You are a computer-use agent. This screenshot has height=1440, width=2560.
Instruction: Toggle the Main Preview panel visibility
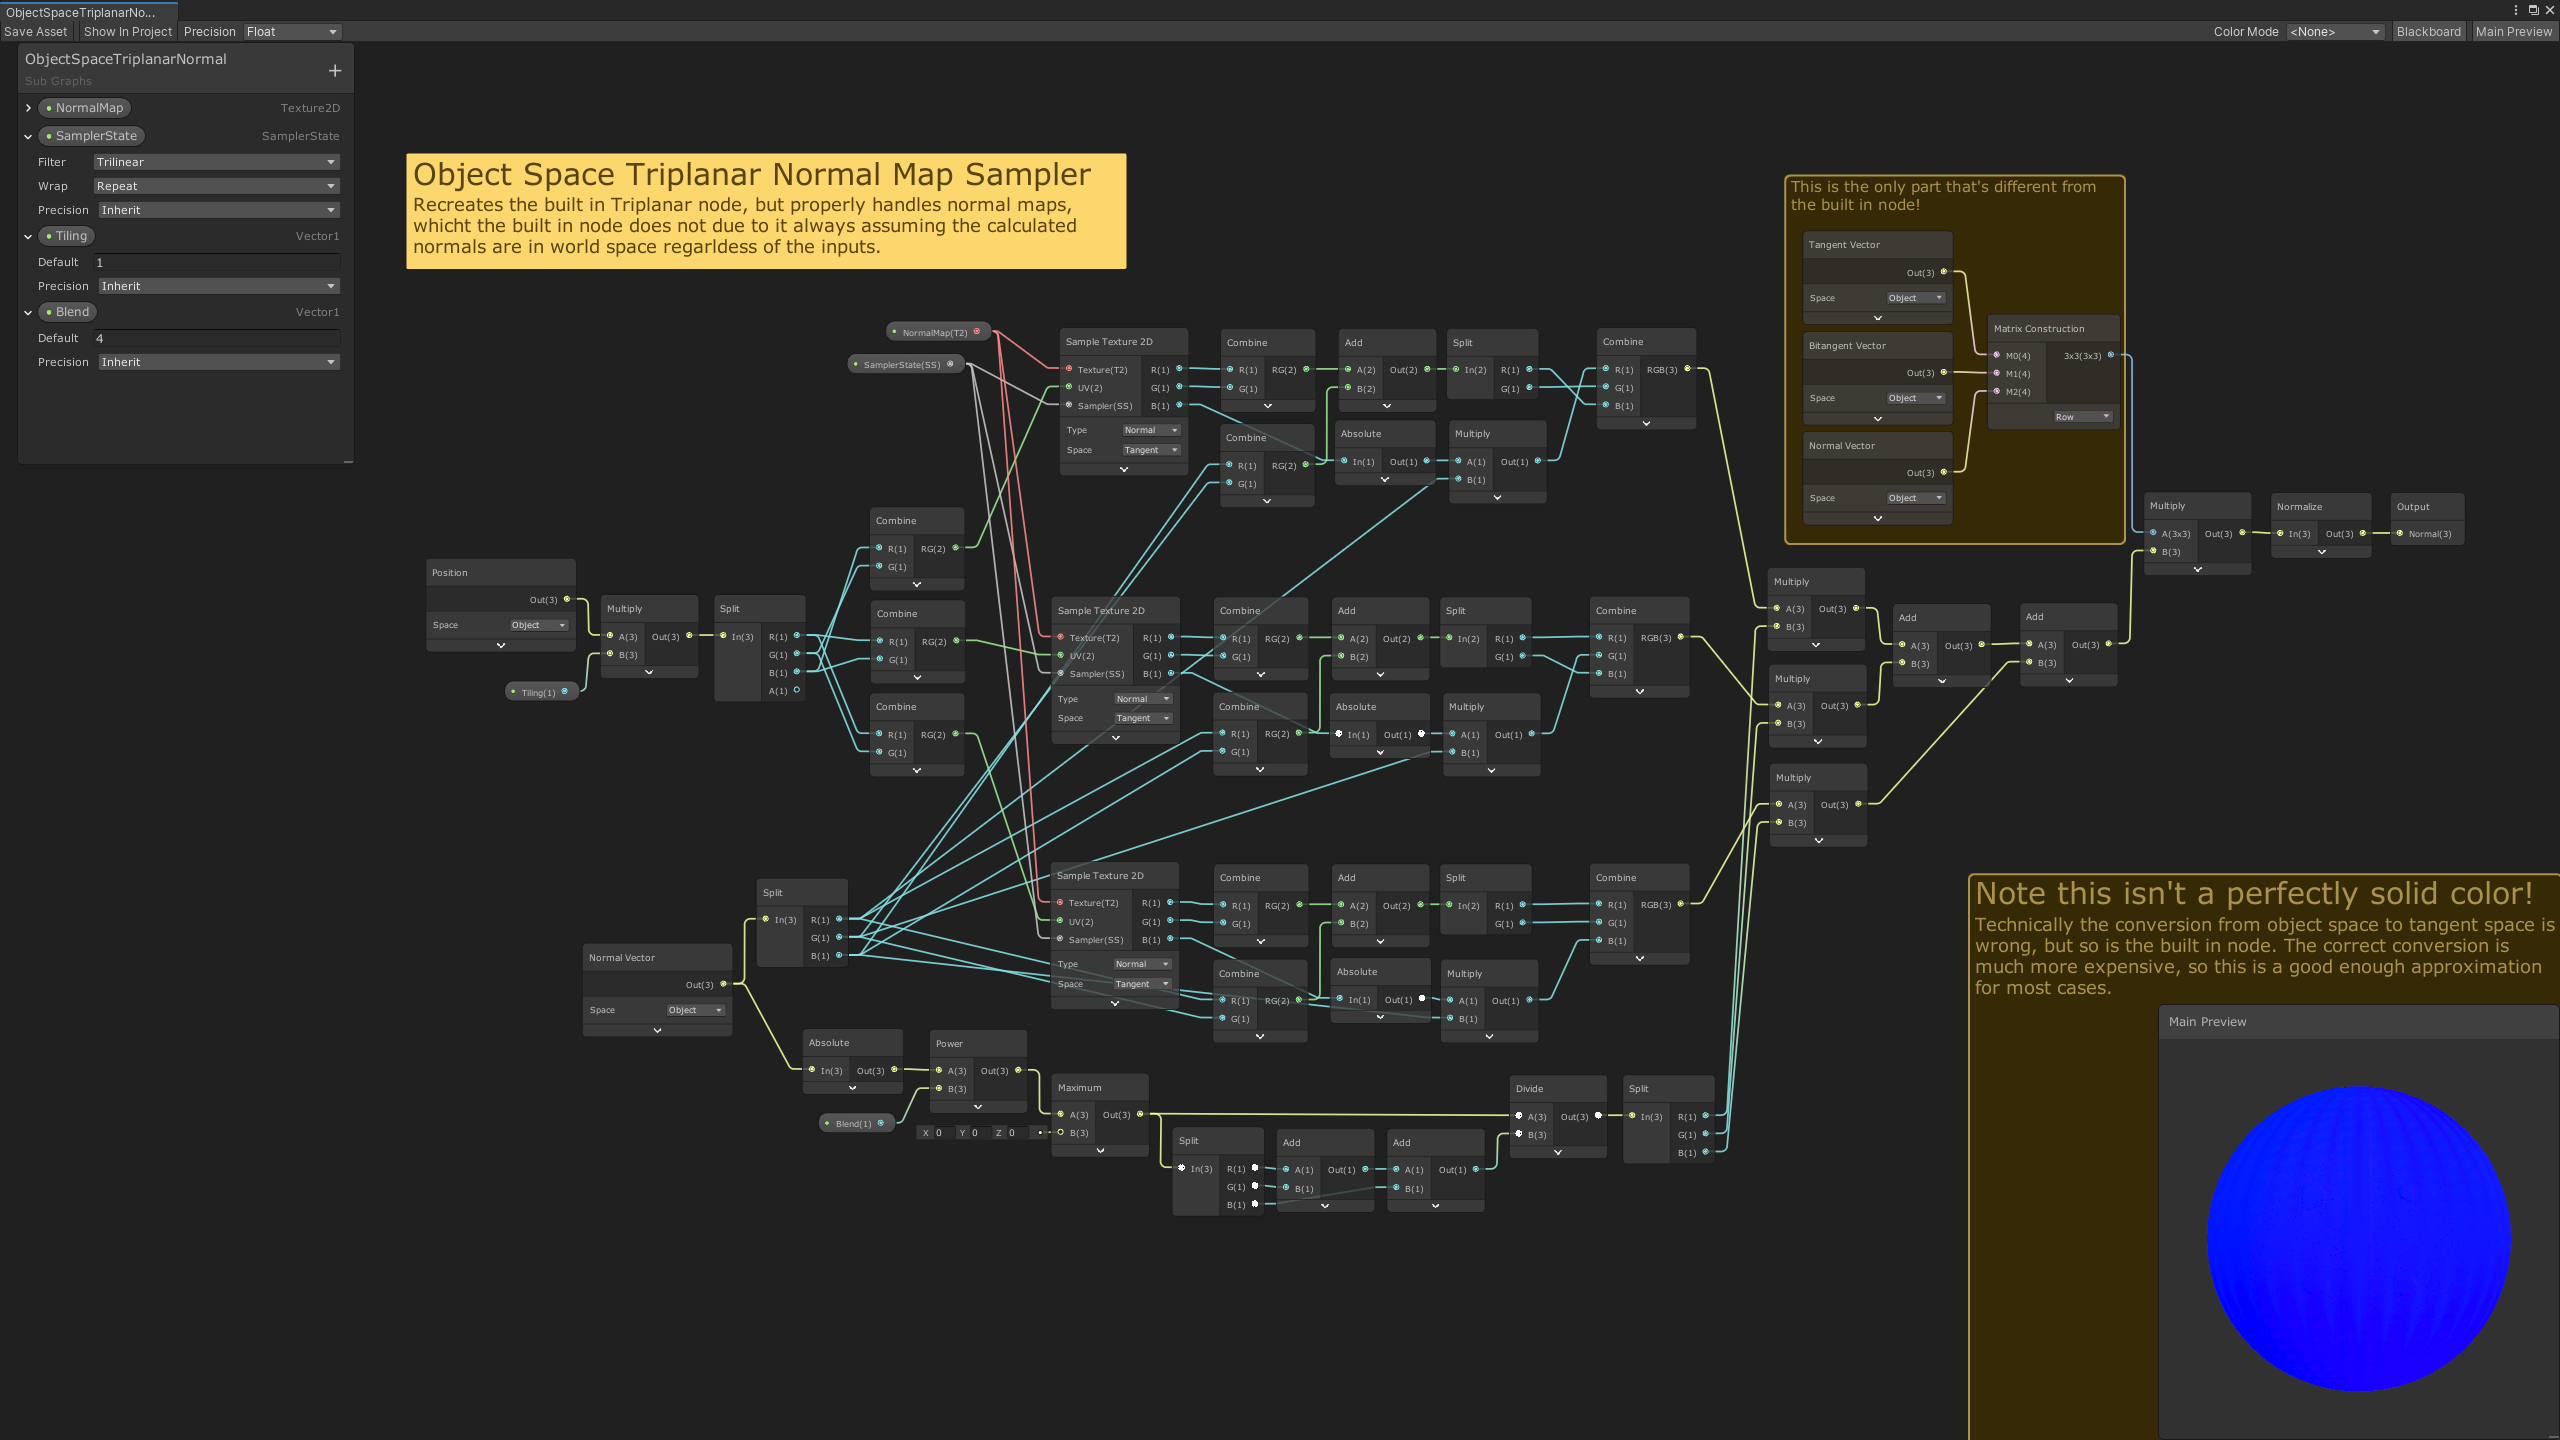coord(2513,32)
